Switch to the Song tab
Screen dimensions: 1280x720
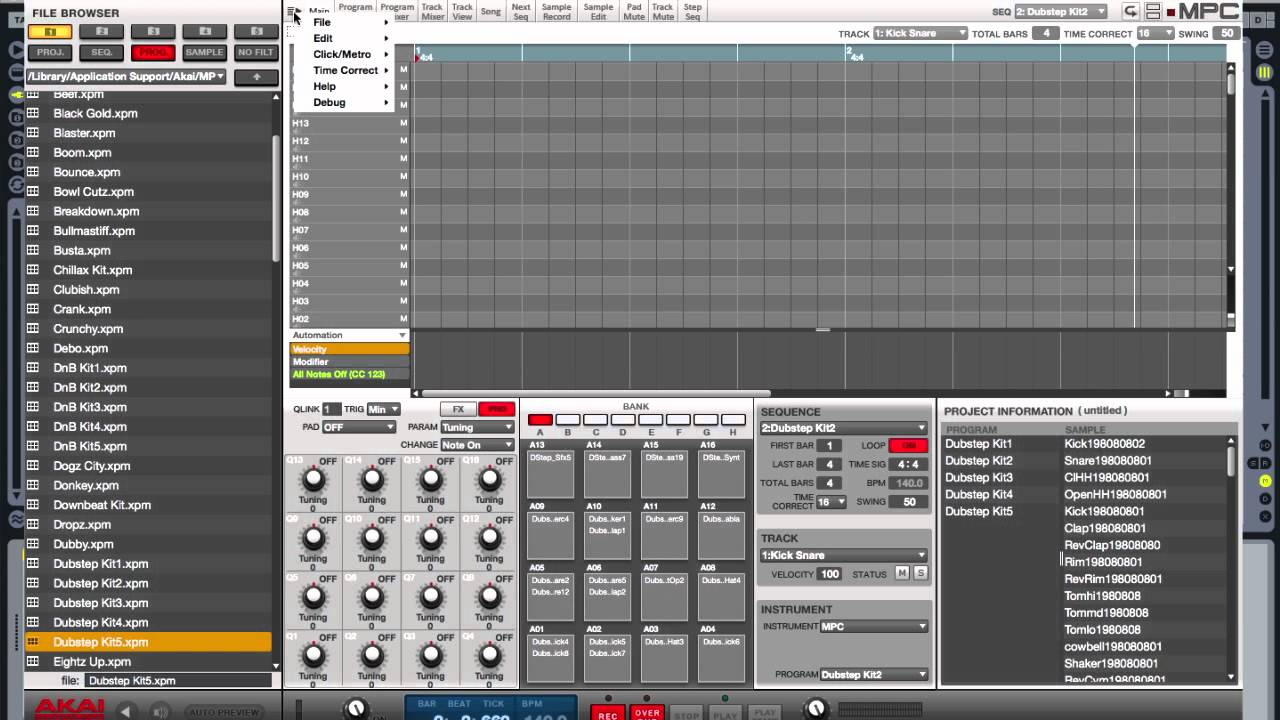(x=490, y=12)
